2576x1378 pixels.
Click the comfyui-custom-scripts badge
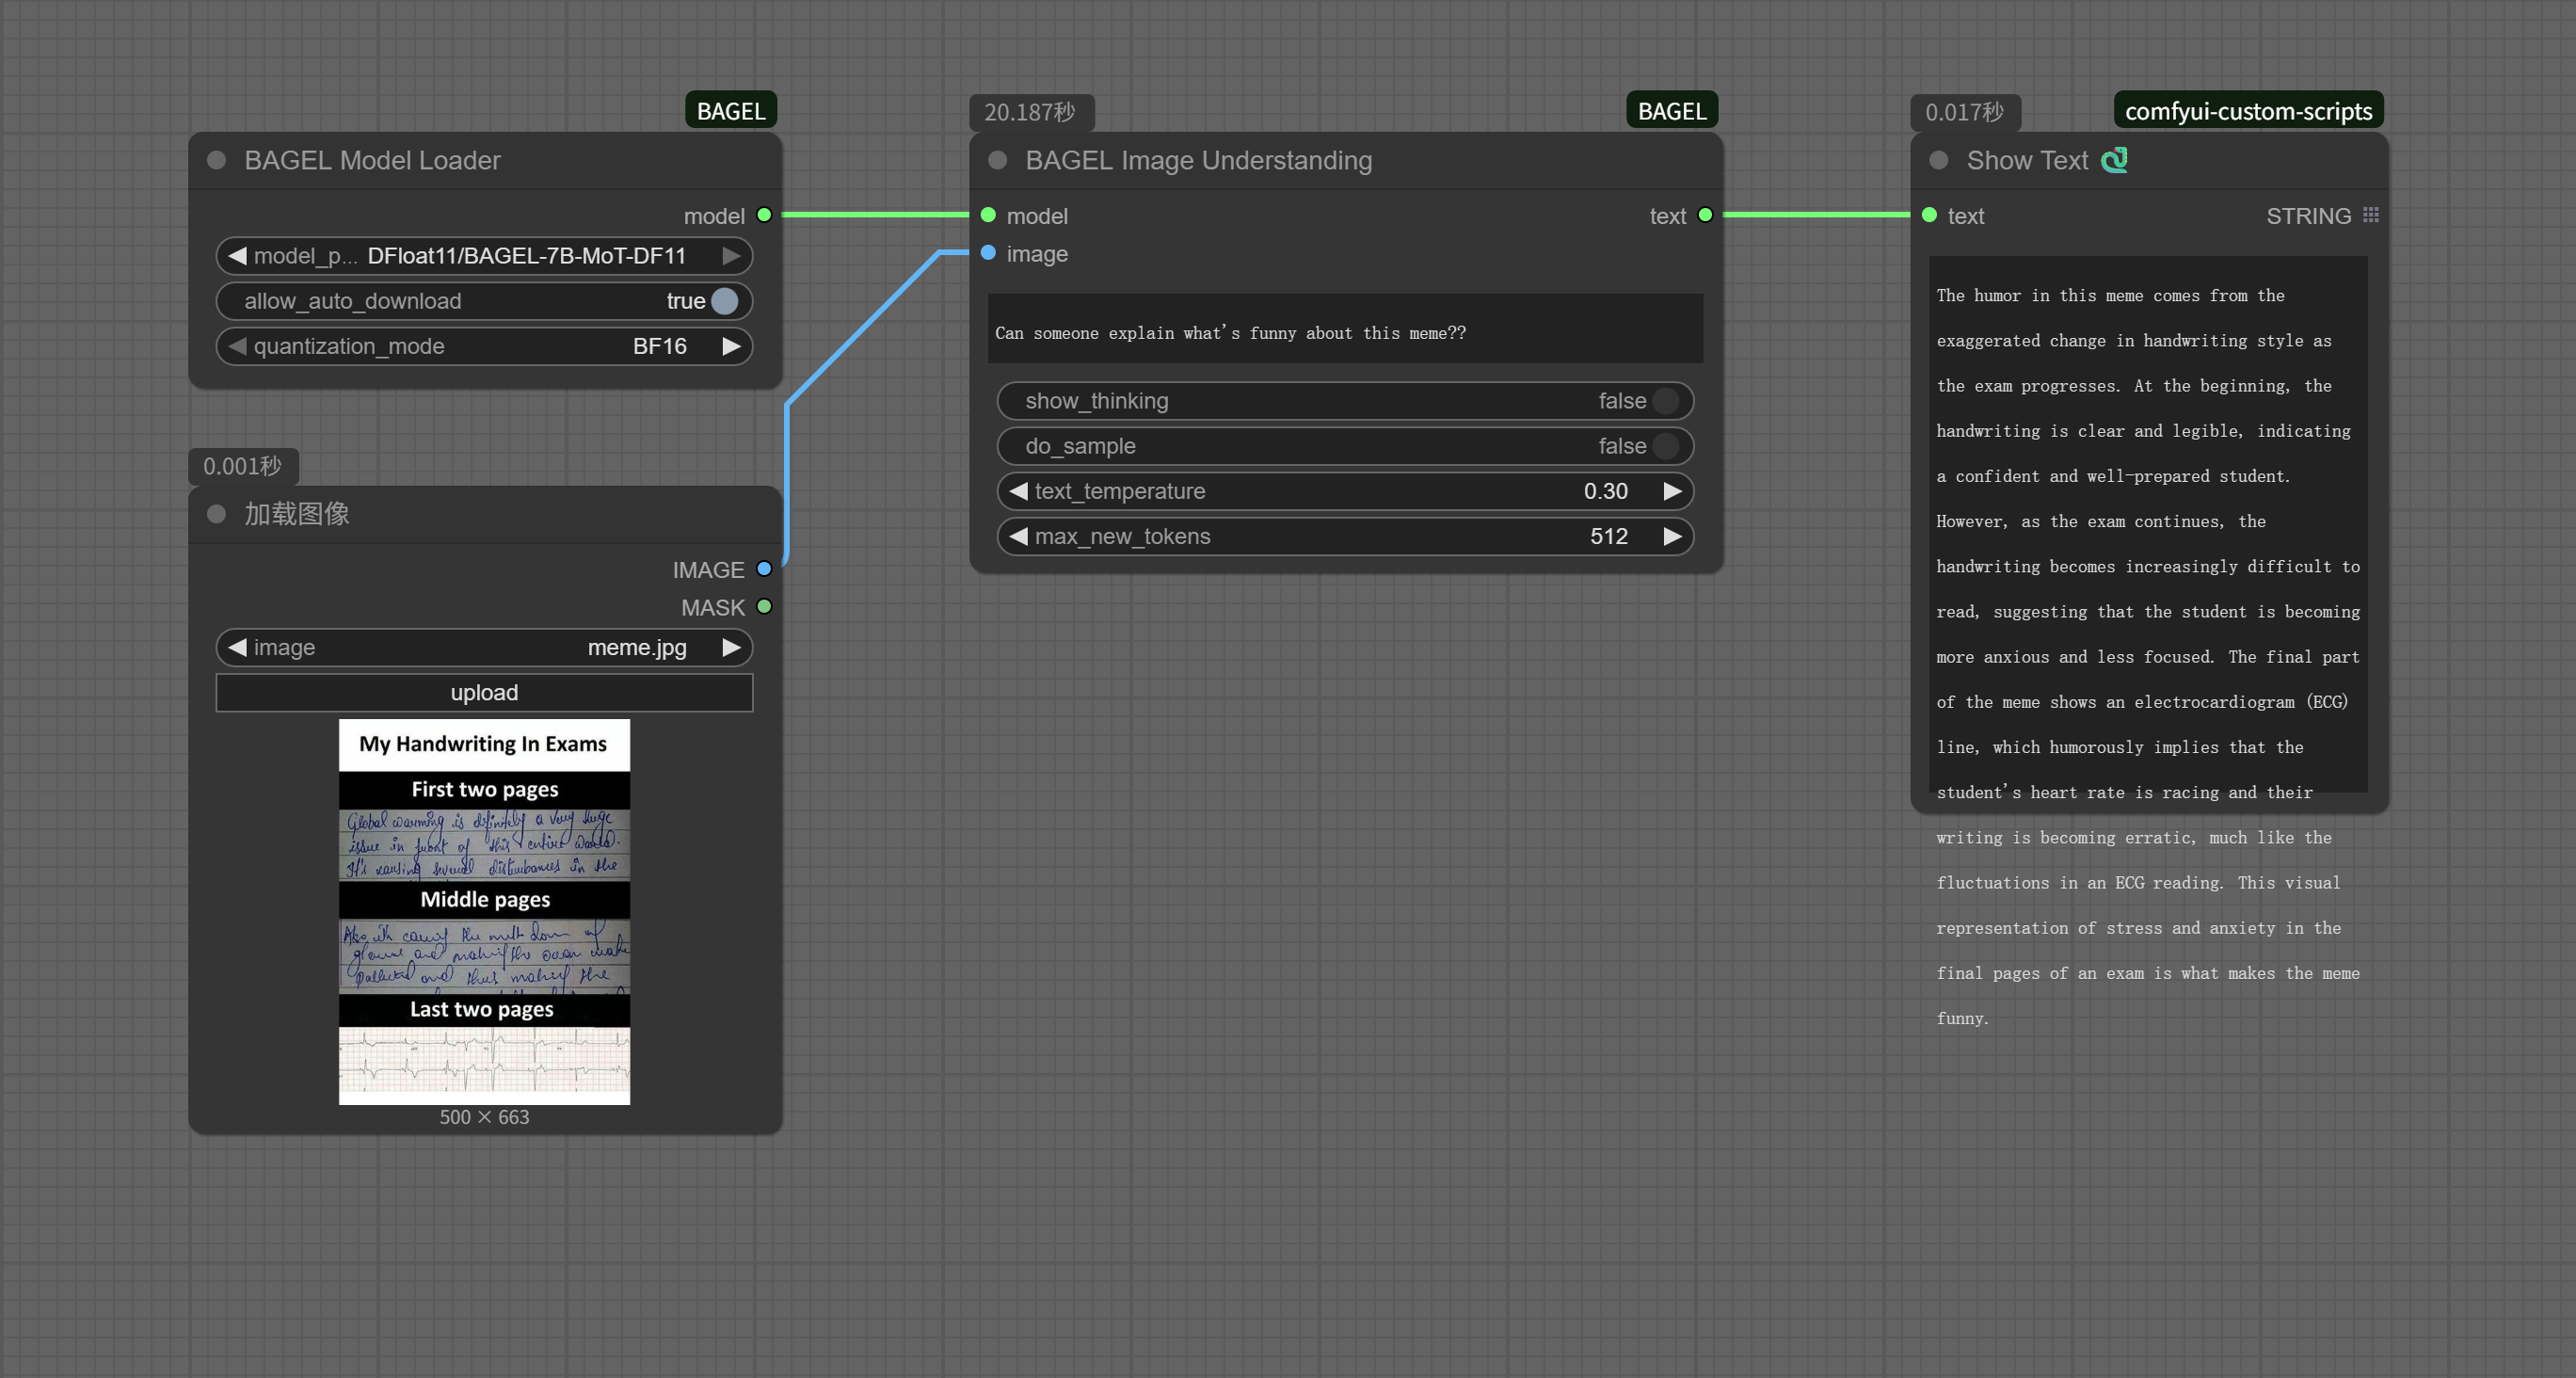pyautogui.click(x=2248, y=111)
